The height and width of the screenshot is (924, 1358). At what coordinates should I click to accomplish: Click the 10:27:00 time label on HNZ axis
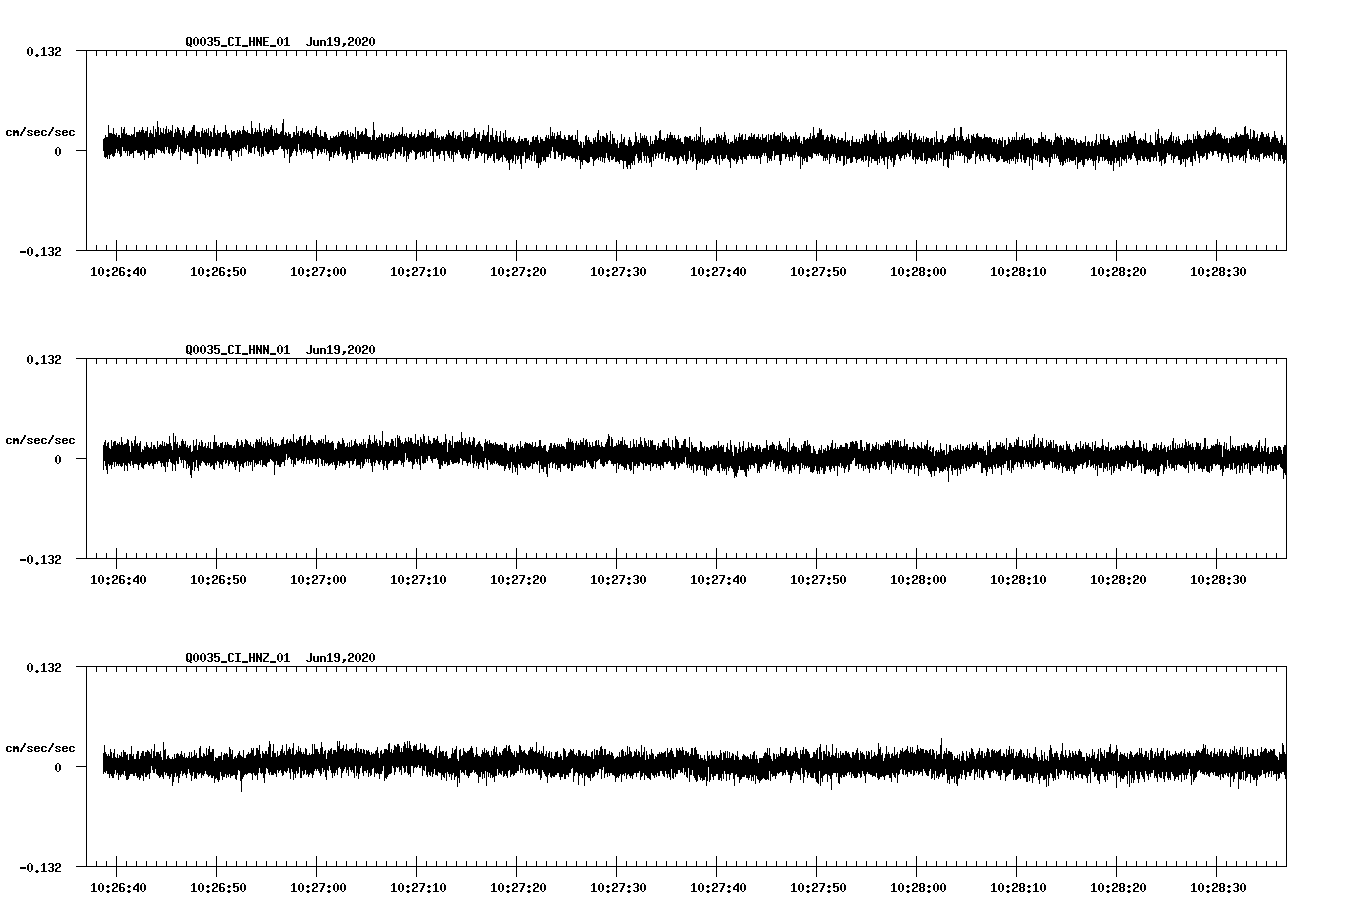tap(318, 888)
